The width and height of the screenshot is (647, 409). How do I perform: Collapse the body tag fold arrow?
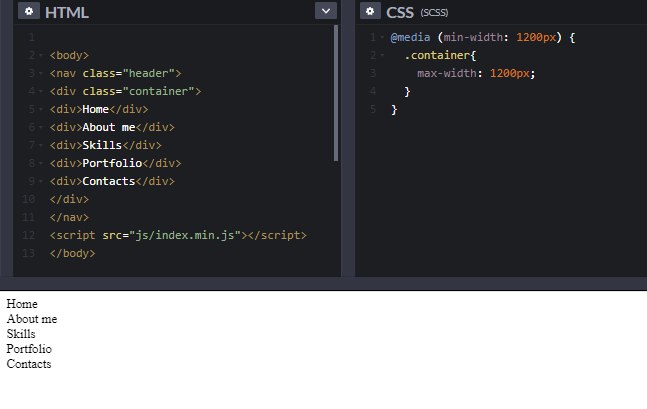click(x=41, y=55)
